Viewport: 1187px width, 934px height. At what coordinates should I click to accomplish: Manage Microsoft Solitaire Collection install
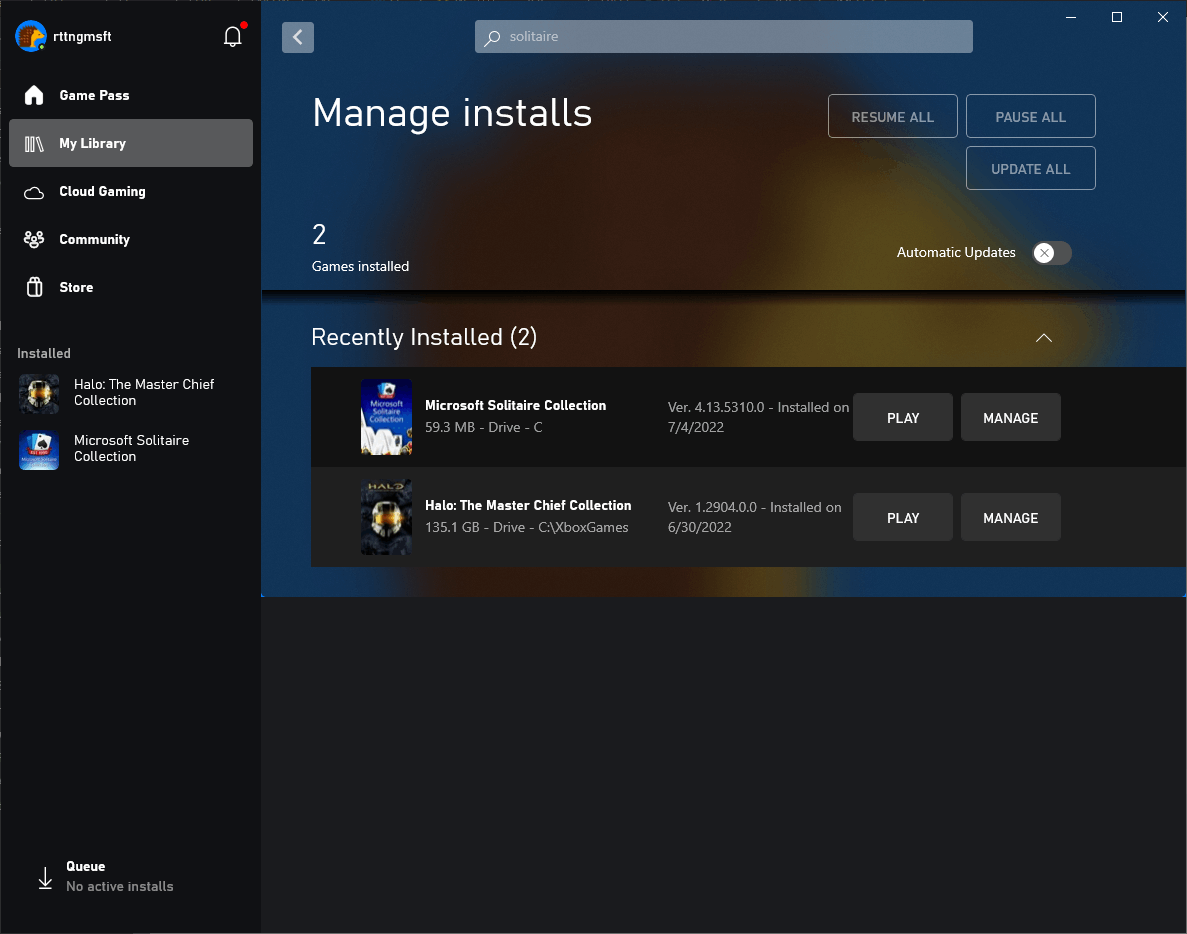coord(1011,417)
